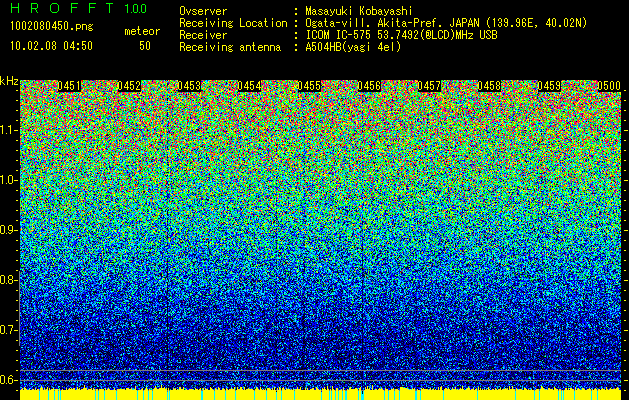Click the meteor count value 50
This screenshot has width=629, height=400.
tap(145, 46)
